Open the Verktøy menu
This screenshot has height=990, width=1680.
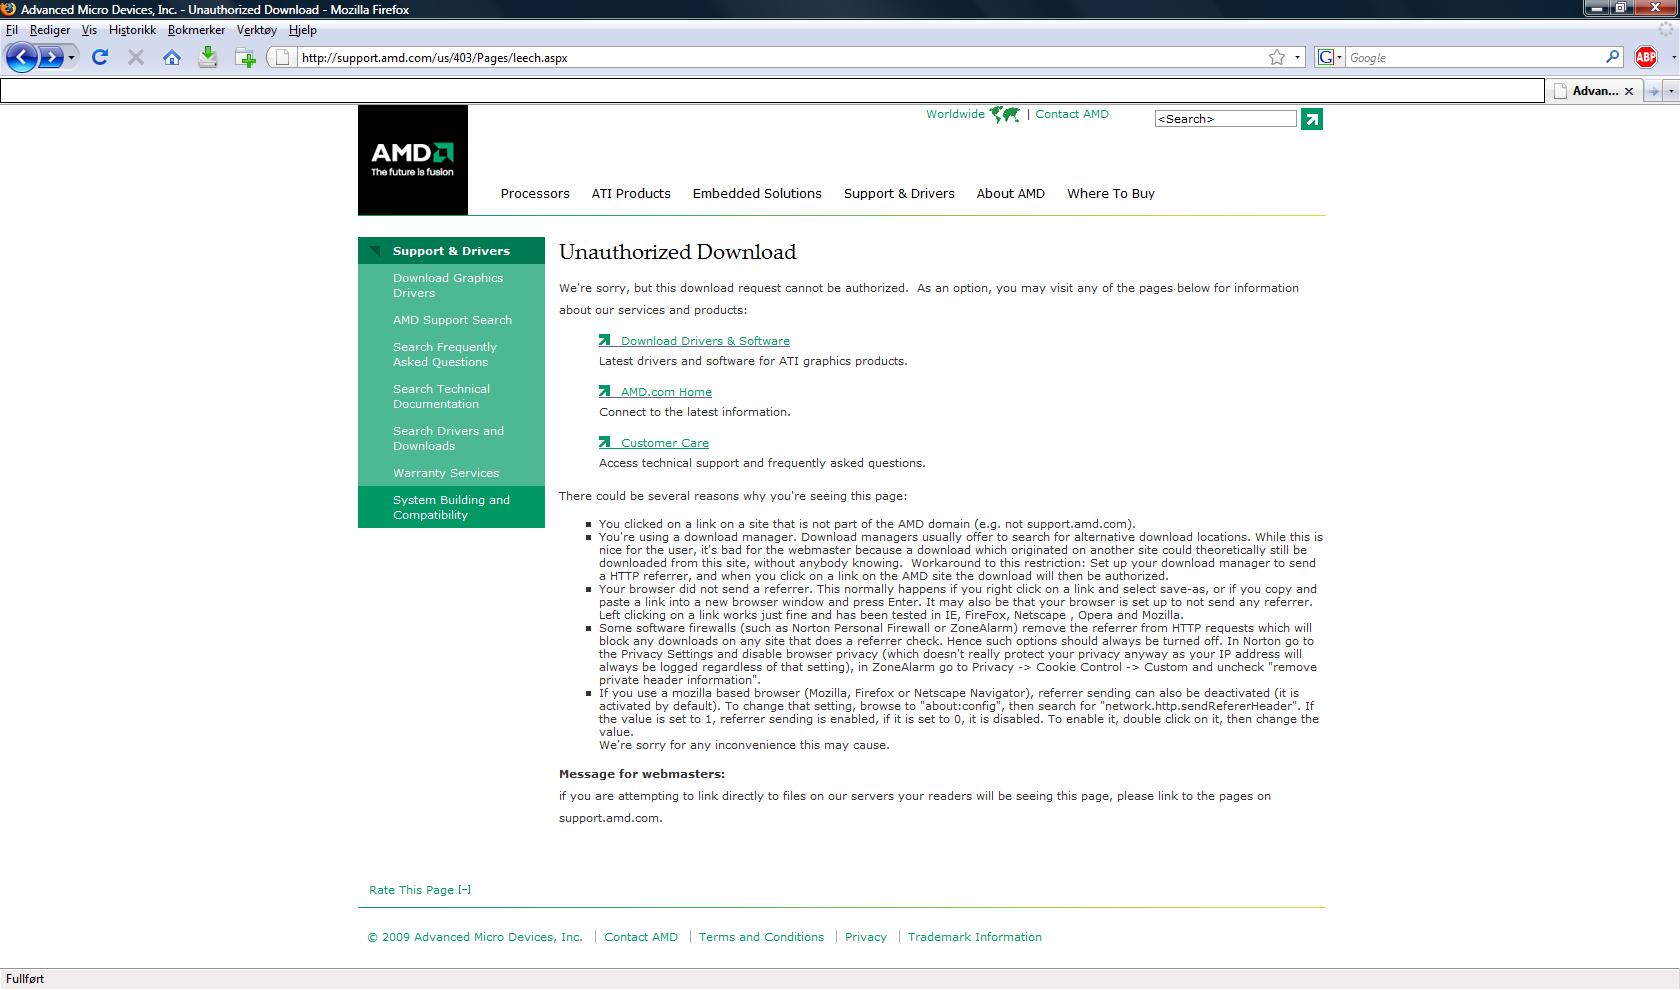[256, 30]
